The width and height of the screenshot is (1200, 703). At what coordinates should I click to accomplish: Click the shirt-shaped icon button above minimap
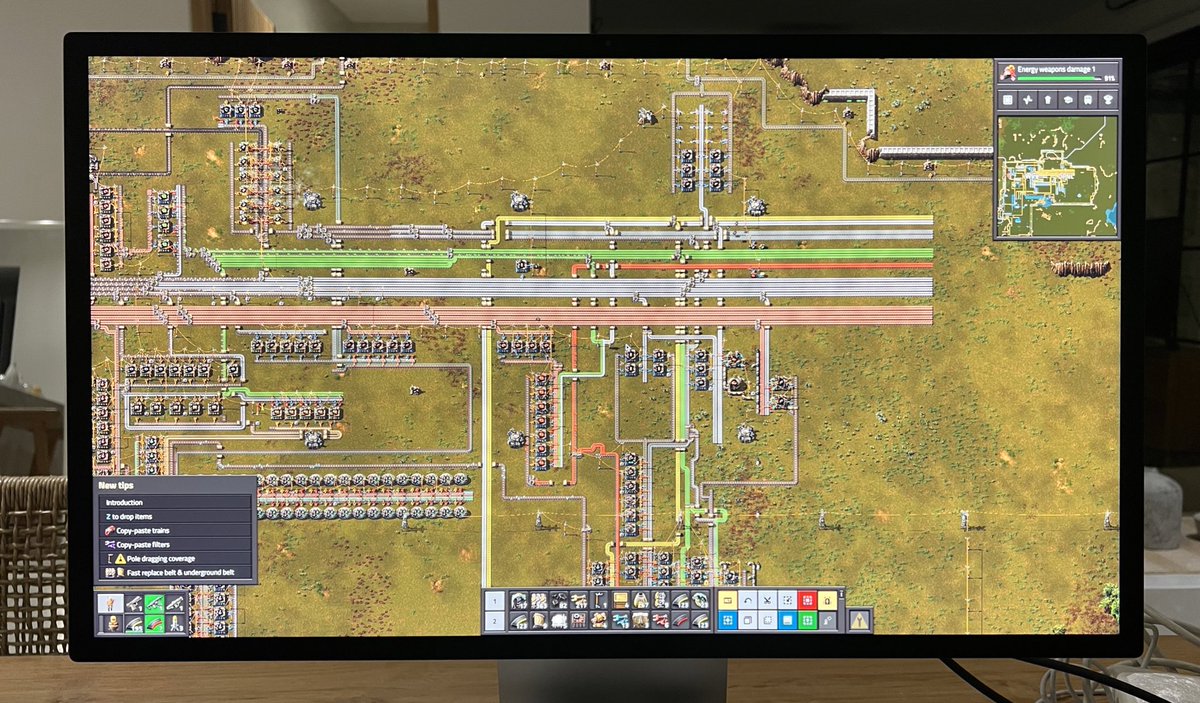pos(1048,100)
